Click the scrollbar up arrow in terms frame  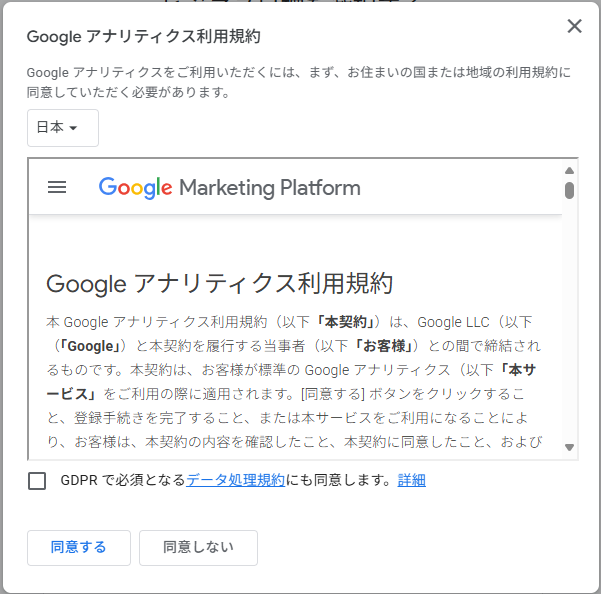pos(569,171)
